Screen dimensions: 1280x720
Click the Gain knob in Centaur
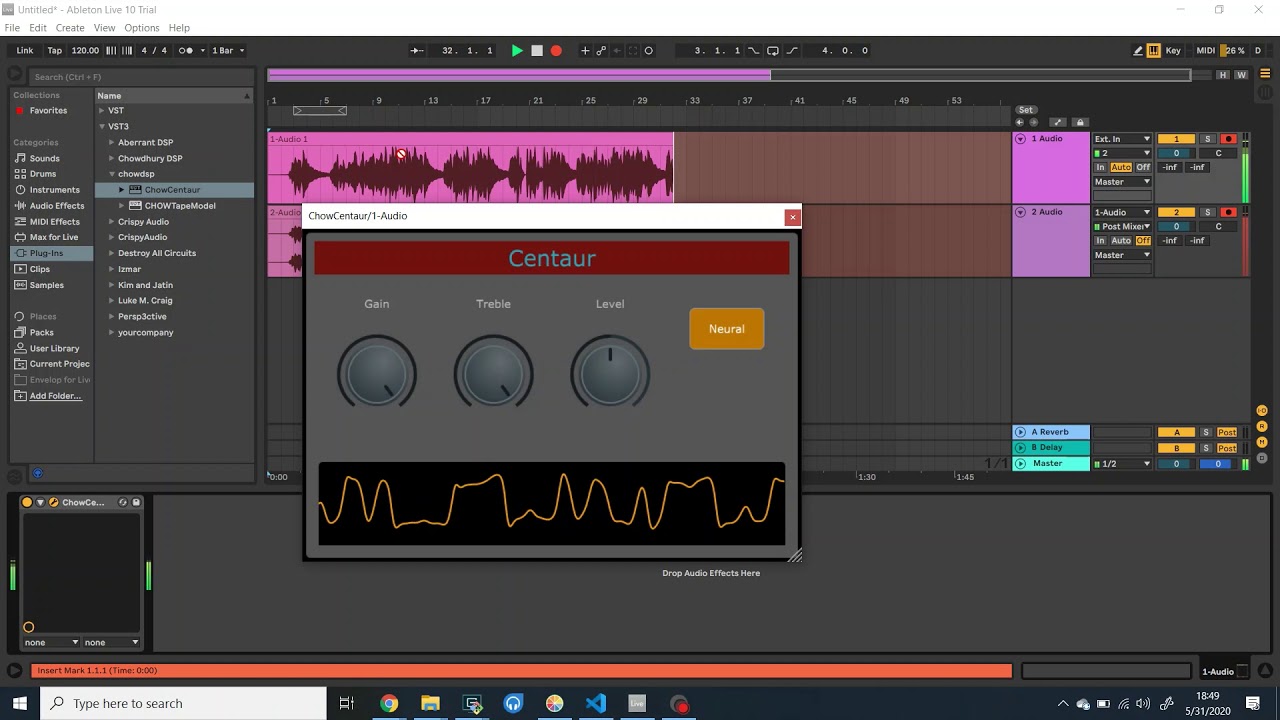(x=377, y=373)
